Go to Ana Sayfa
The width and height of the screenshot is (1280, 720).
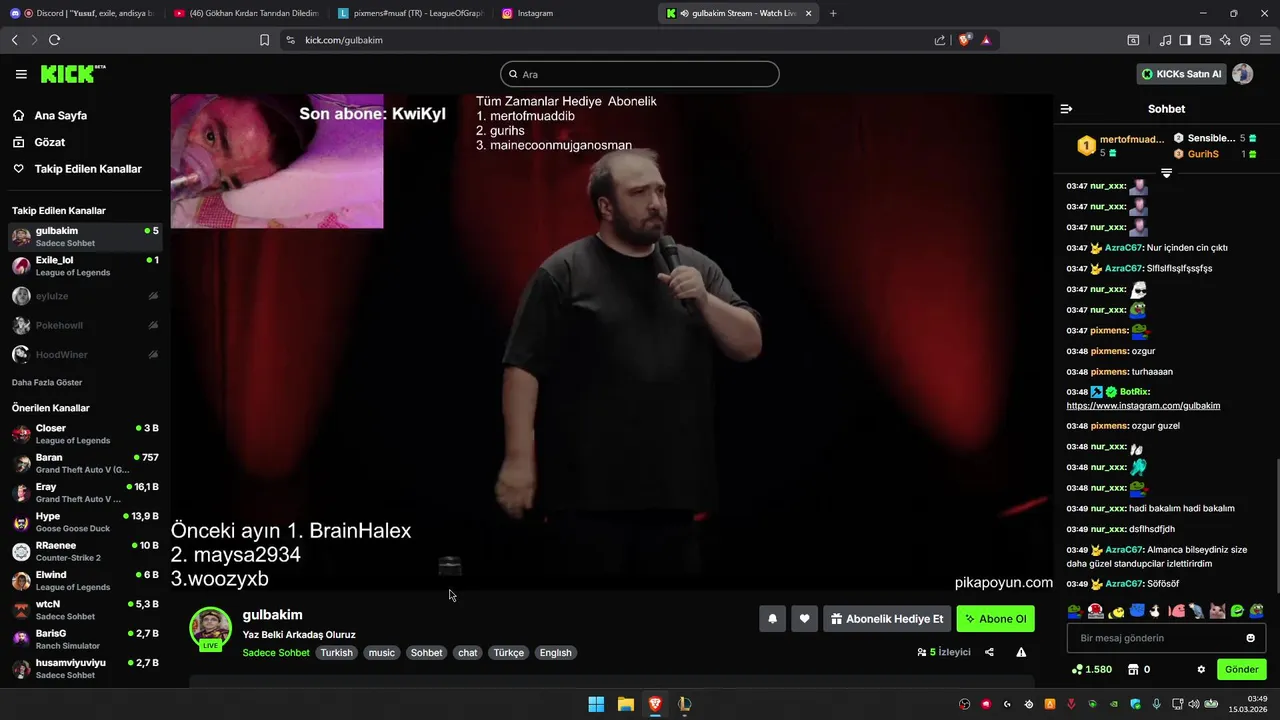click(61, 115)
